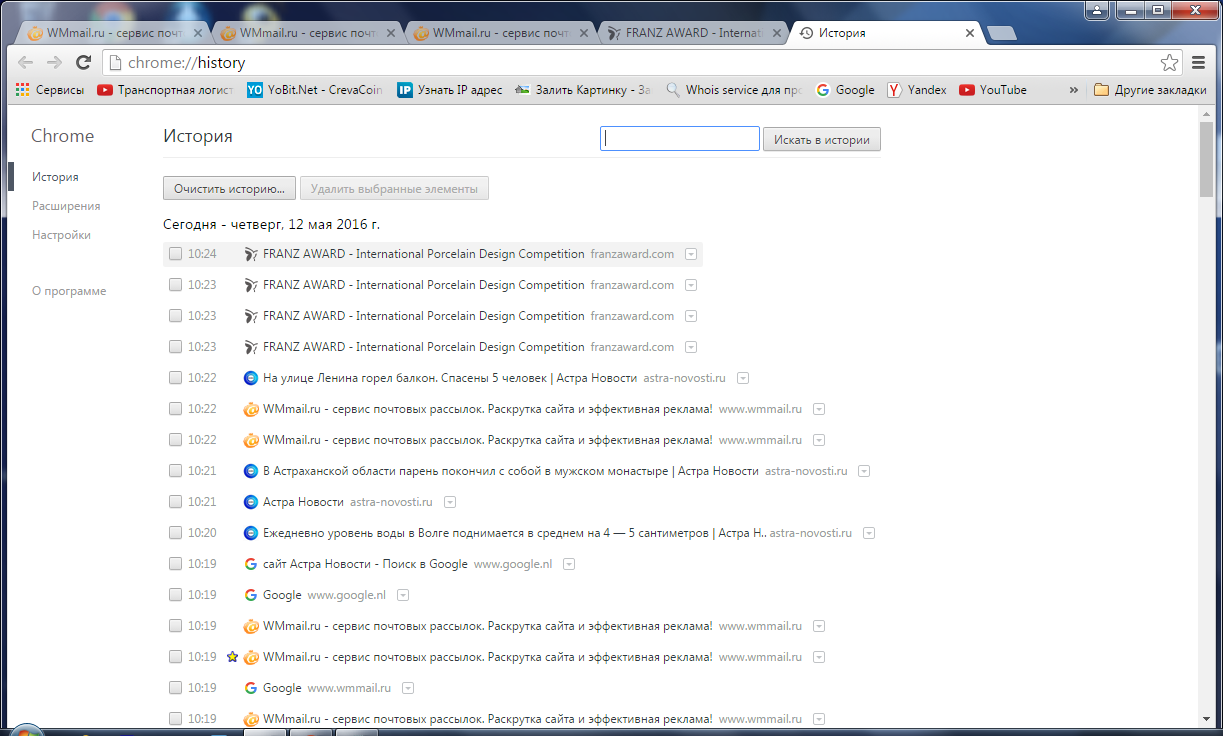The image size is (1223, 736).
Task: Open dropdown for В Астраханской области entry
Action: [x=864, y=471]
